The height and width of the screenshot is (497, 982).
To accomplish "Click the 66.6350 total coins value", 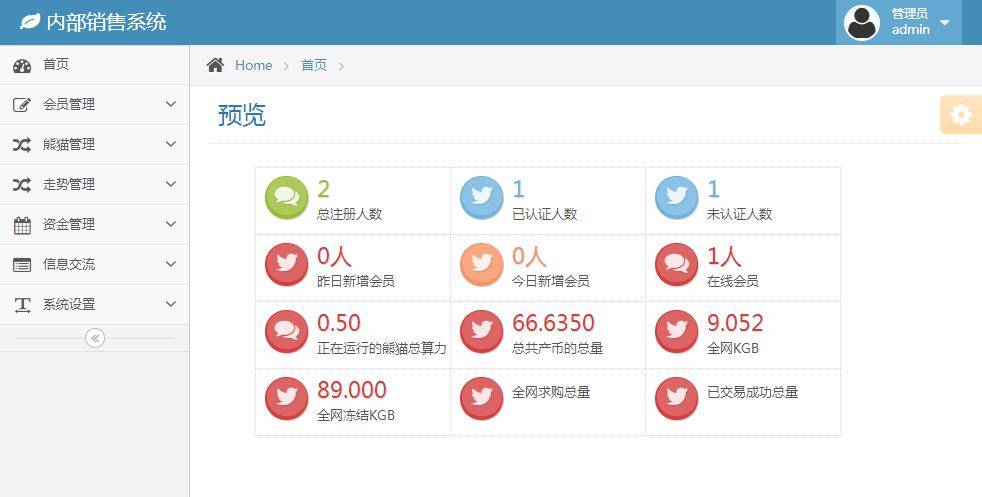I will click(x=553, y=323).
